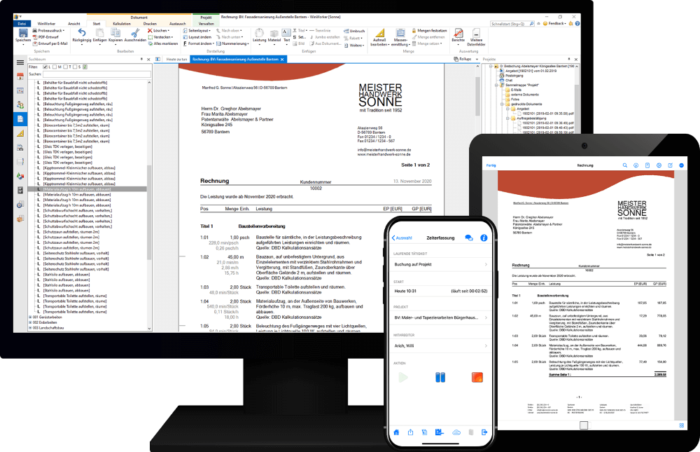Screen dimensions: 700x452
Task: Tap the green play button on phone
Action: click(403, 378)
